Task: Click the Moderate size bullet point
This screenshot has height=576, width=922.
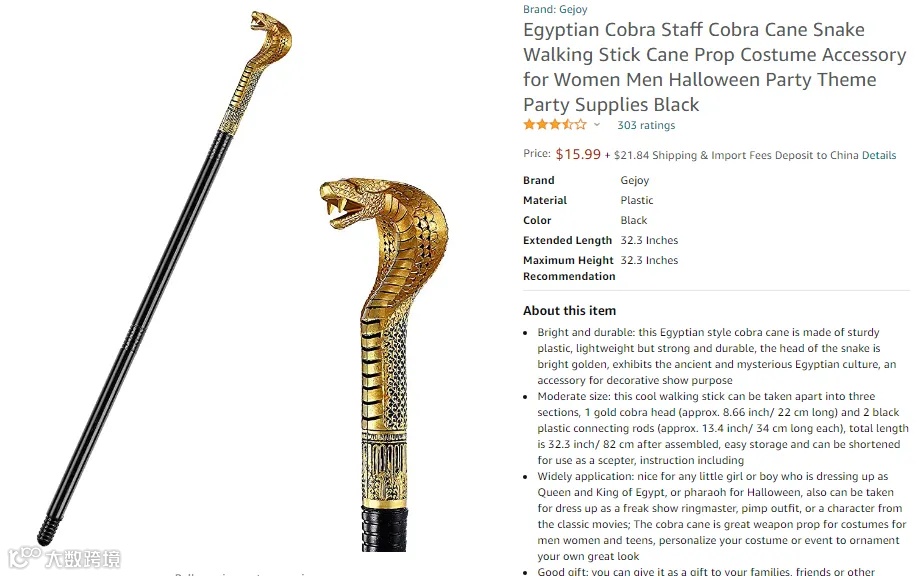Action: pos(722,428)
